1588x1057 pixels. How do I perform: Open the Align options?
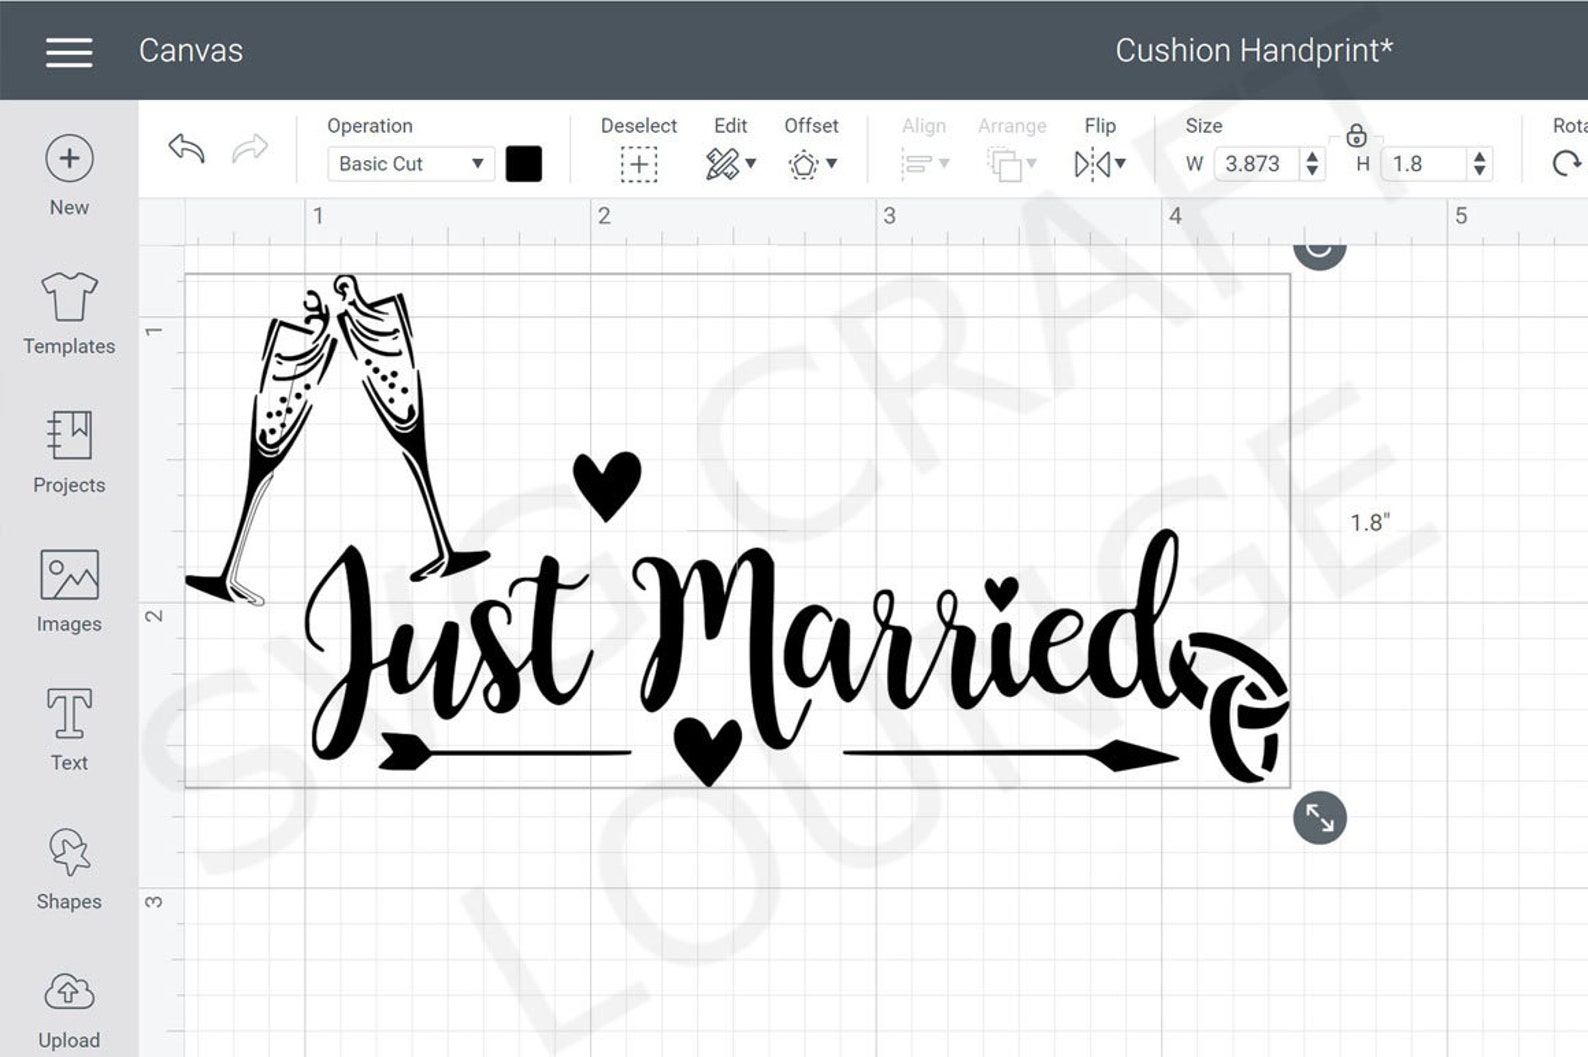pyautogui.click(x=924, y=164)
